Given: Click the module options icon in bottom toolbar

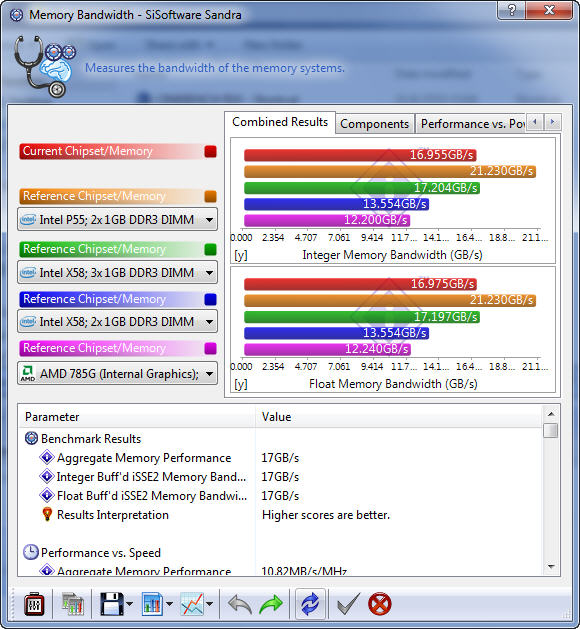Looking at the screenshot, I should tap(34, 604).
